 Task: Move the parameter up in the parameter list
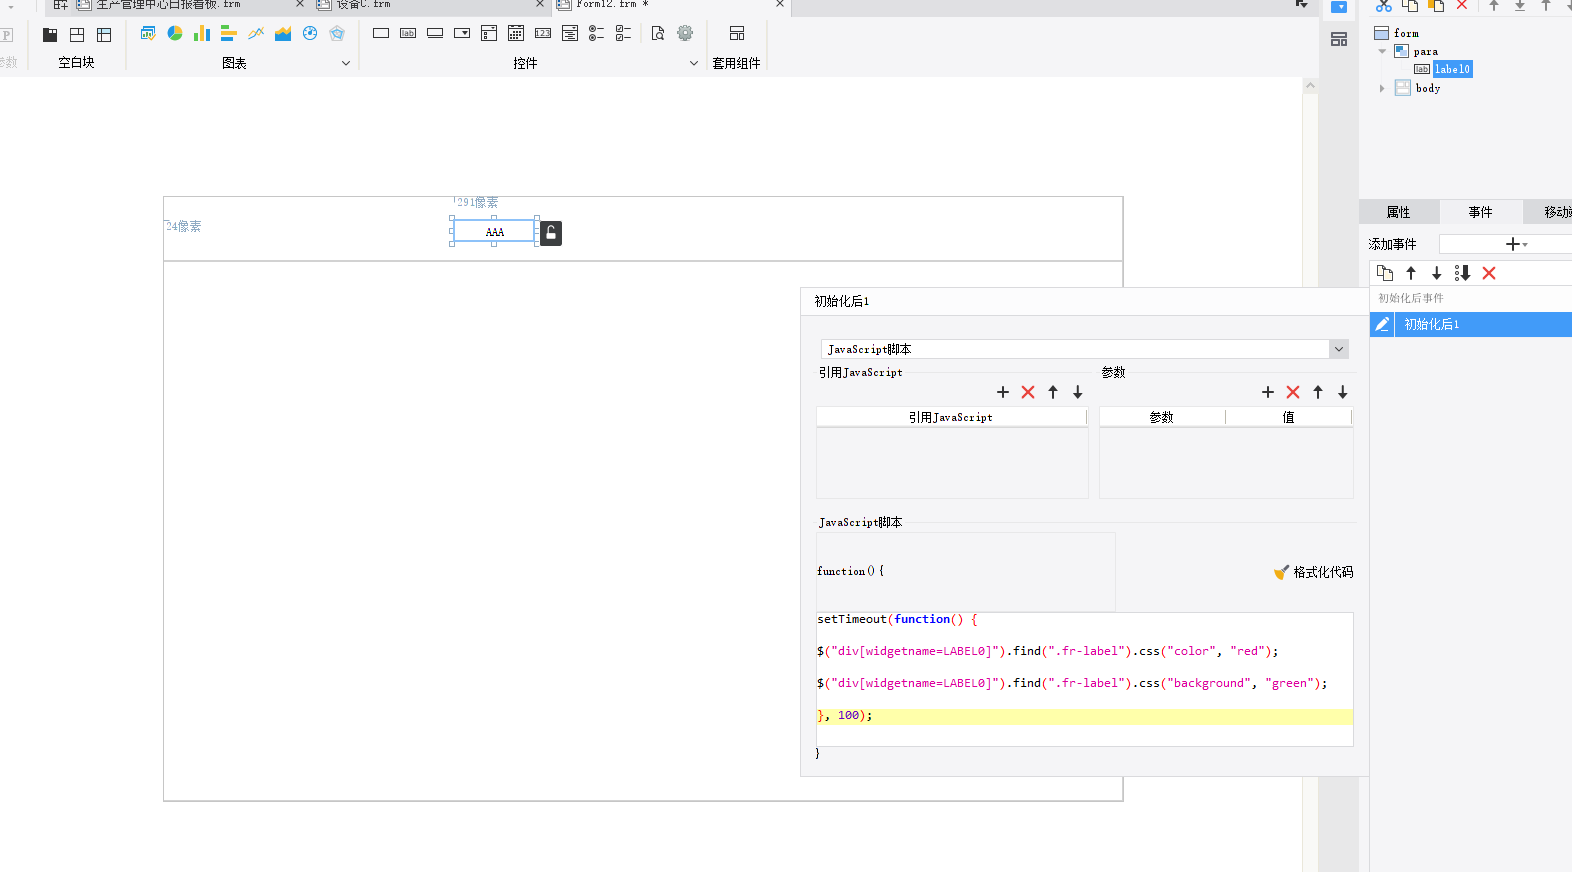pyautogui.click(x=1318, y=392)
